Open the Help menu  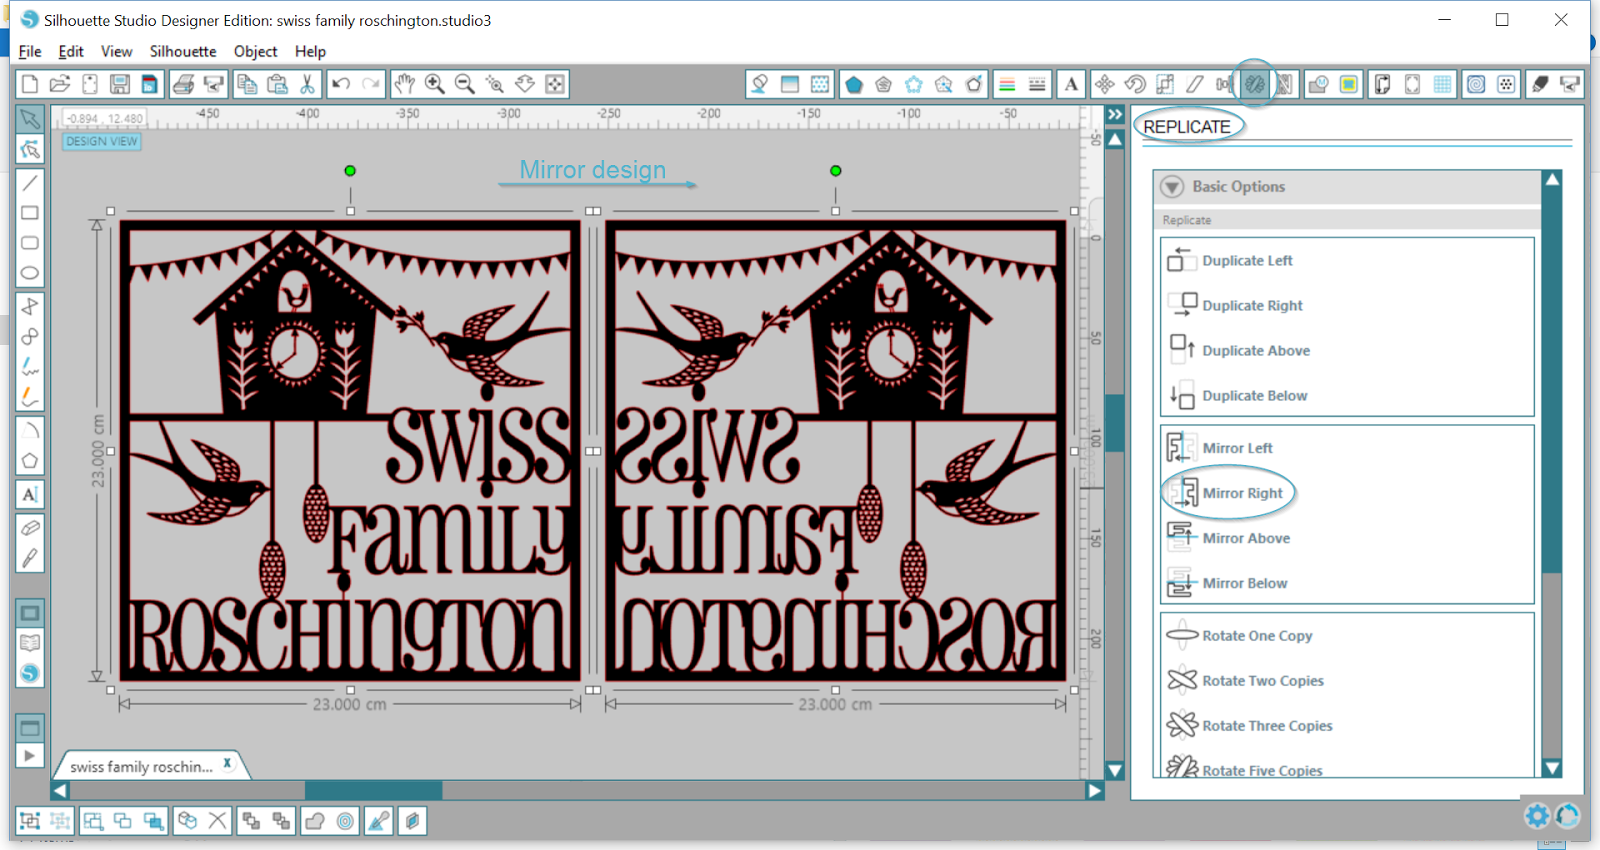click(x=310, y=51)
